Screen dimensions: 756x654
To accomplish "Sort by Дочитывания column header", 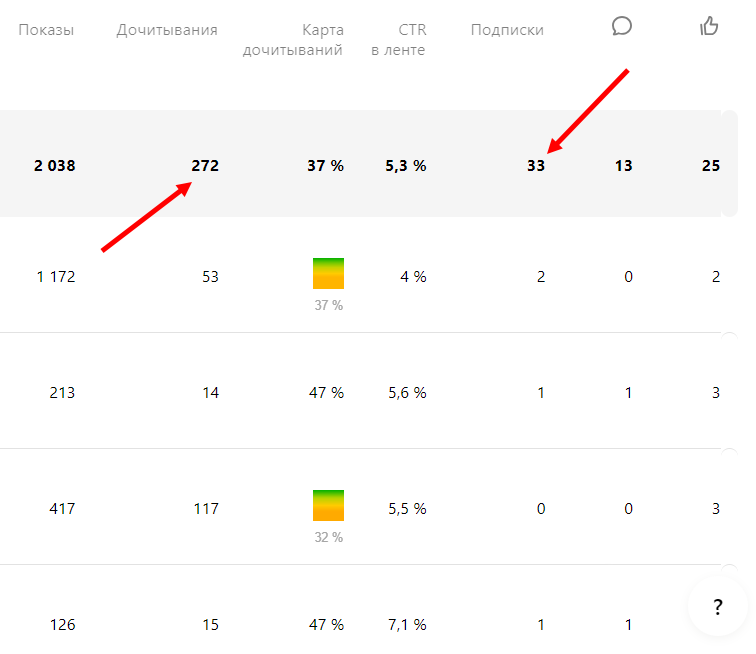I will (167, 30).
